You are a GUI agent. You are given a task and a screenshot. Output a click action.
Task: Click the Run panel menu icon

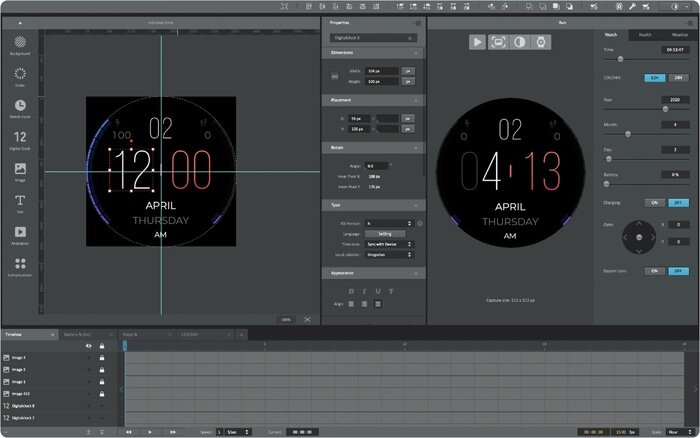[690, 23]
